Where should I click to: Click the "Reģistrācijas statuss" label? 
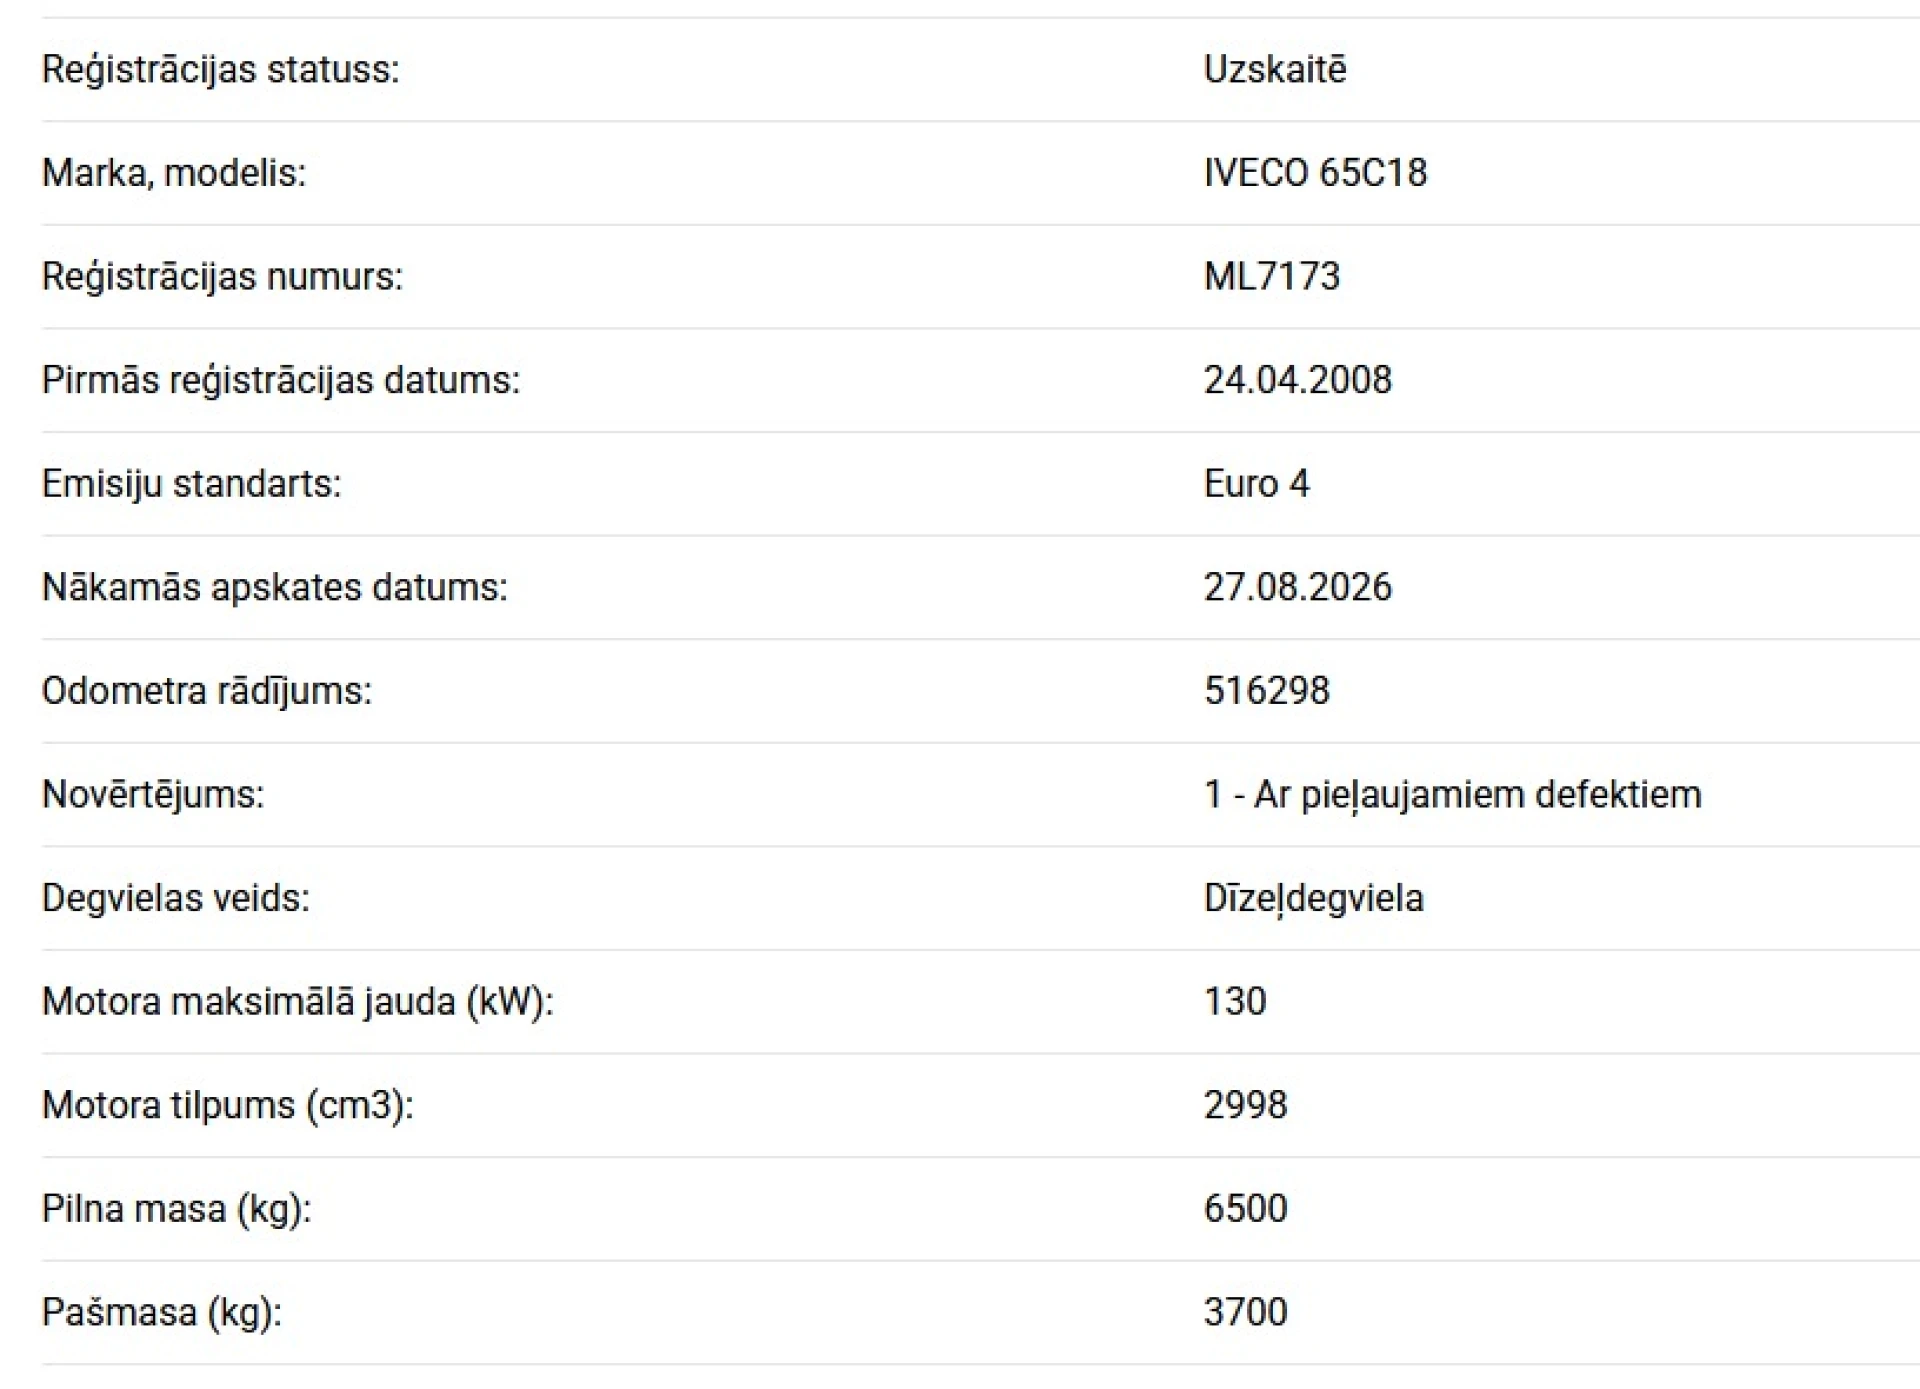coord(220,70)
